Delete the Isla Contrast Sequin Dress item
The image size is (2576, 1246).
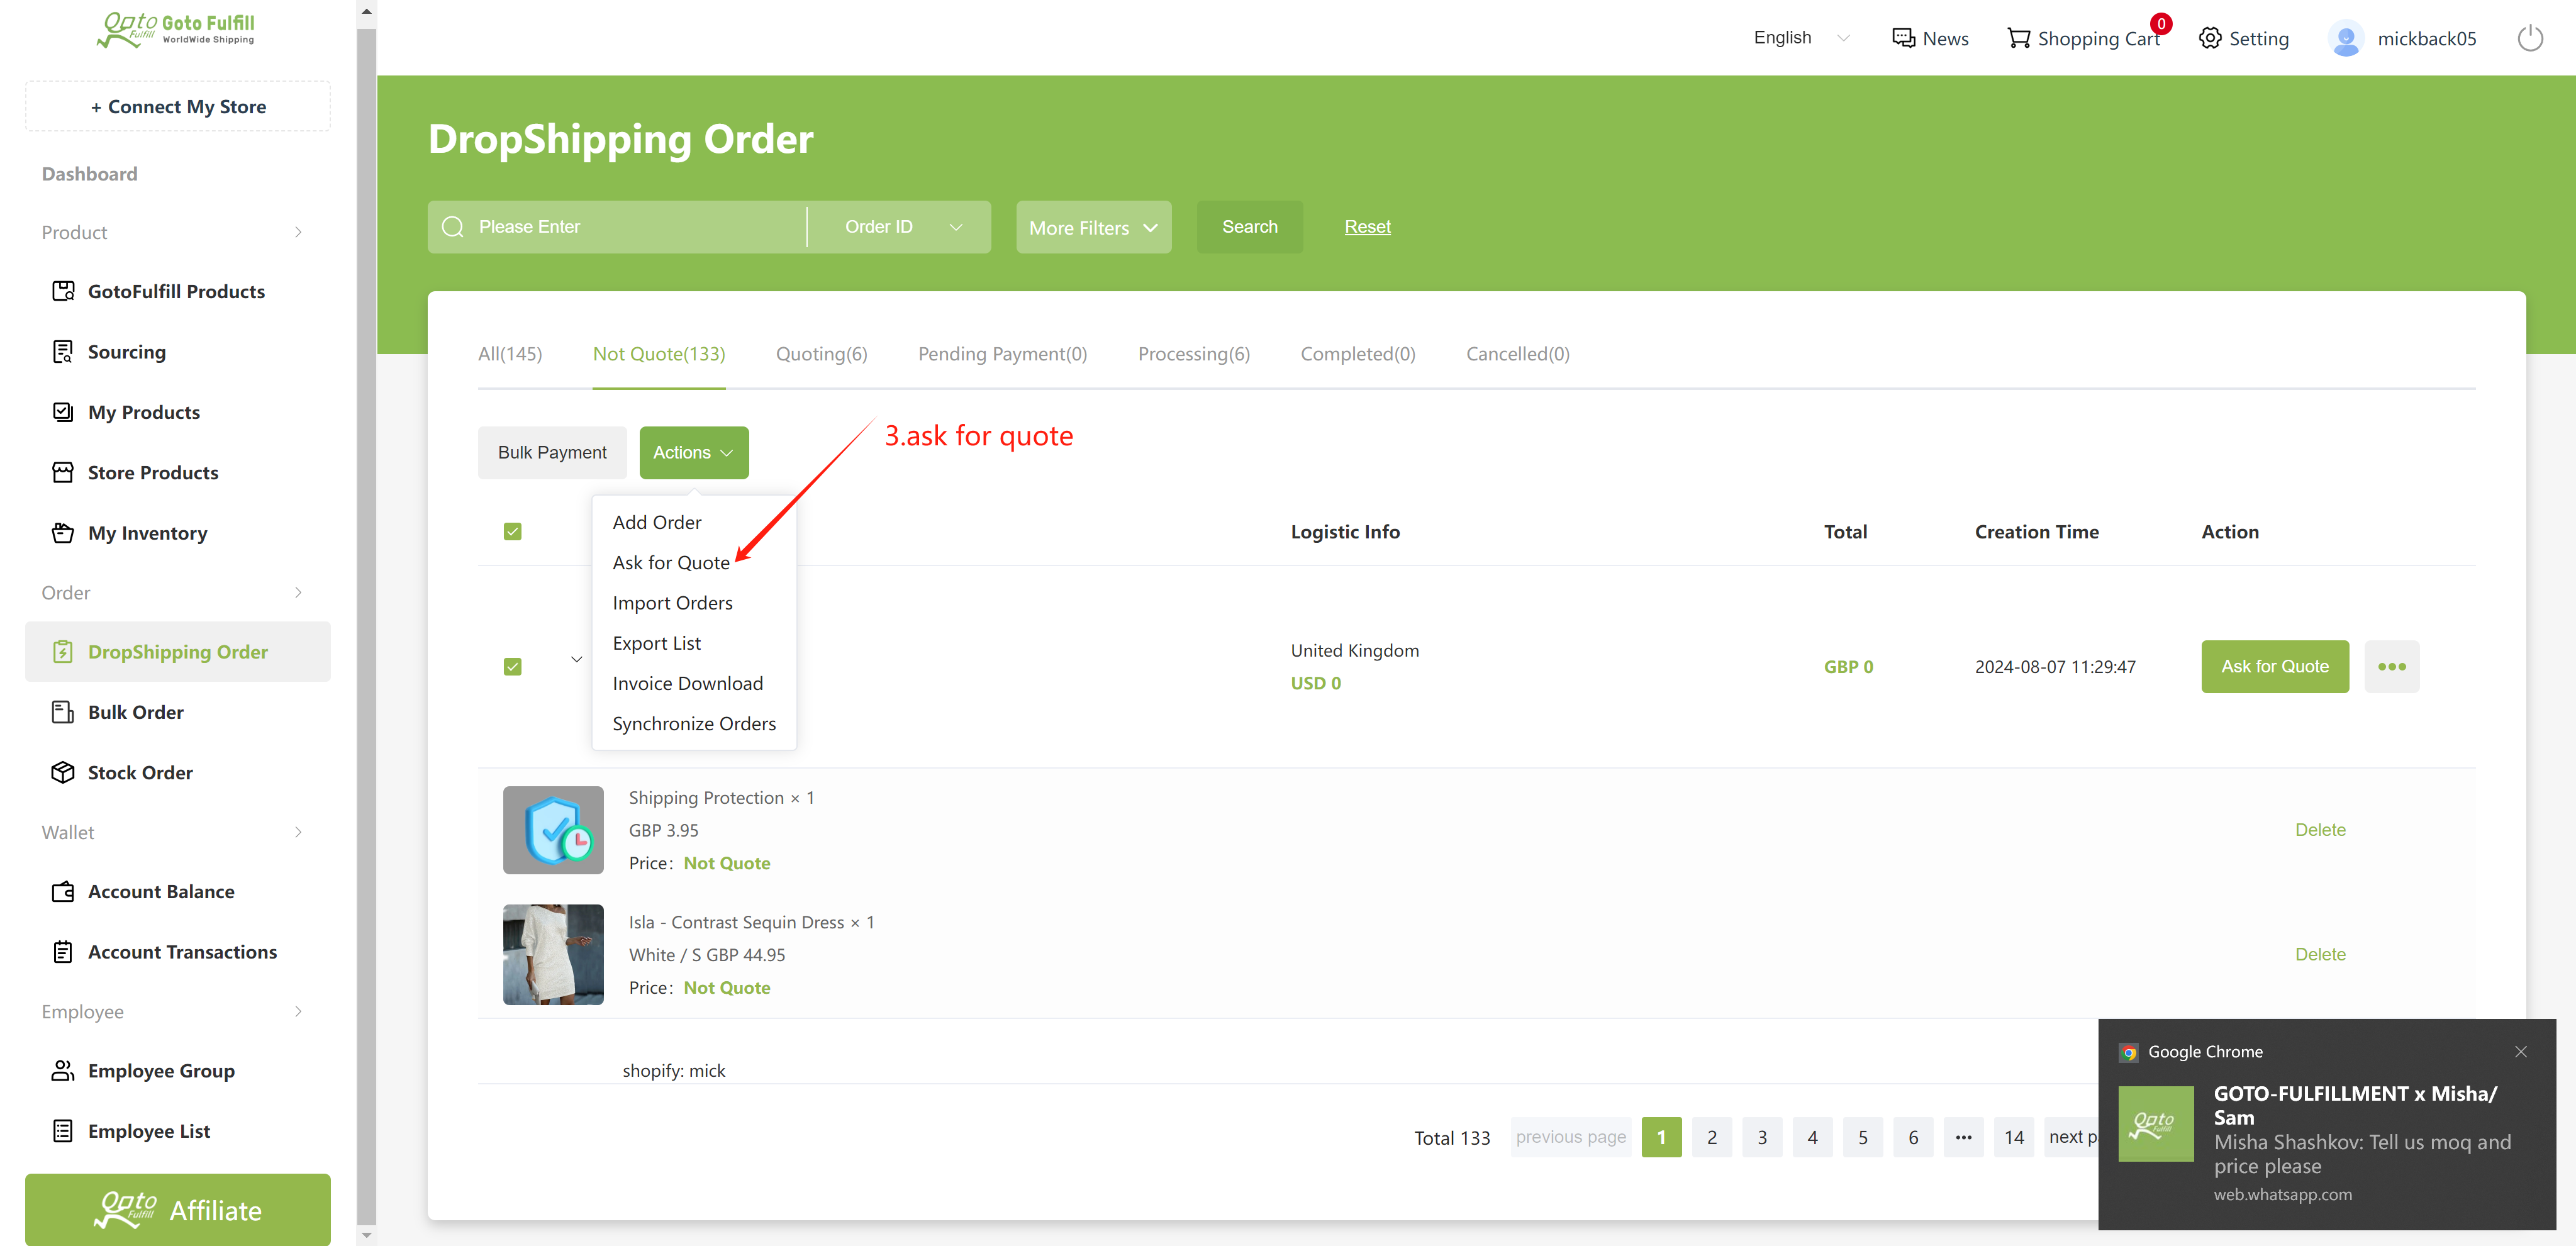pos(2320,954)
